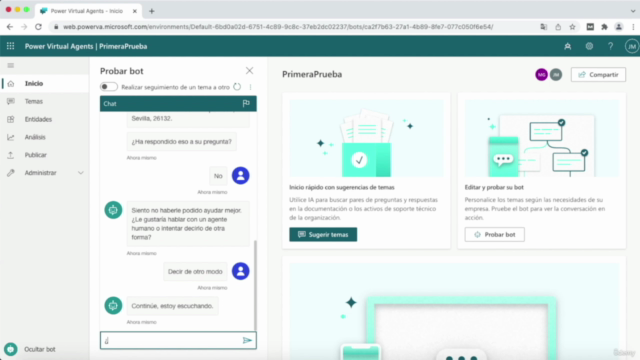Click the Probar bot card button
Image resolution: width=640 pixels, height=360 pixels.
point(495,235)
